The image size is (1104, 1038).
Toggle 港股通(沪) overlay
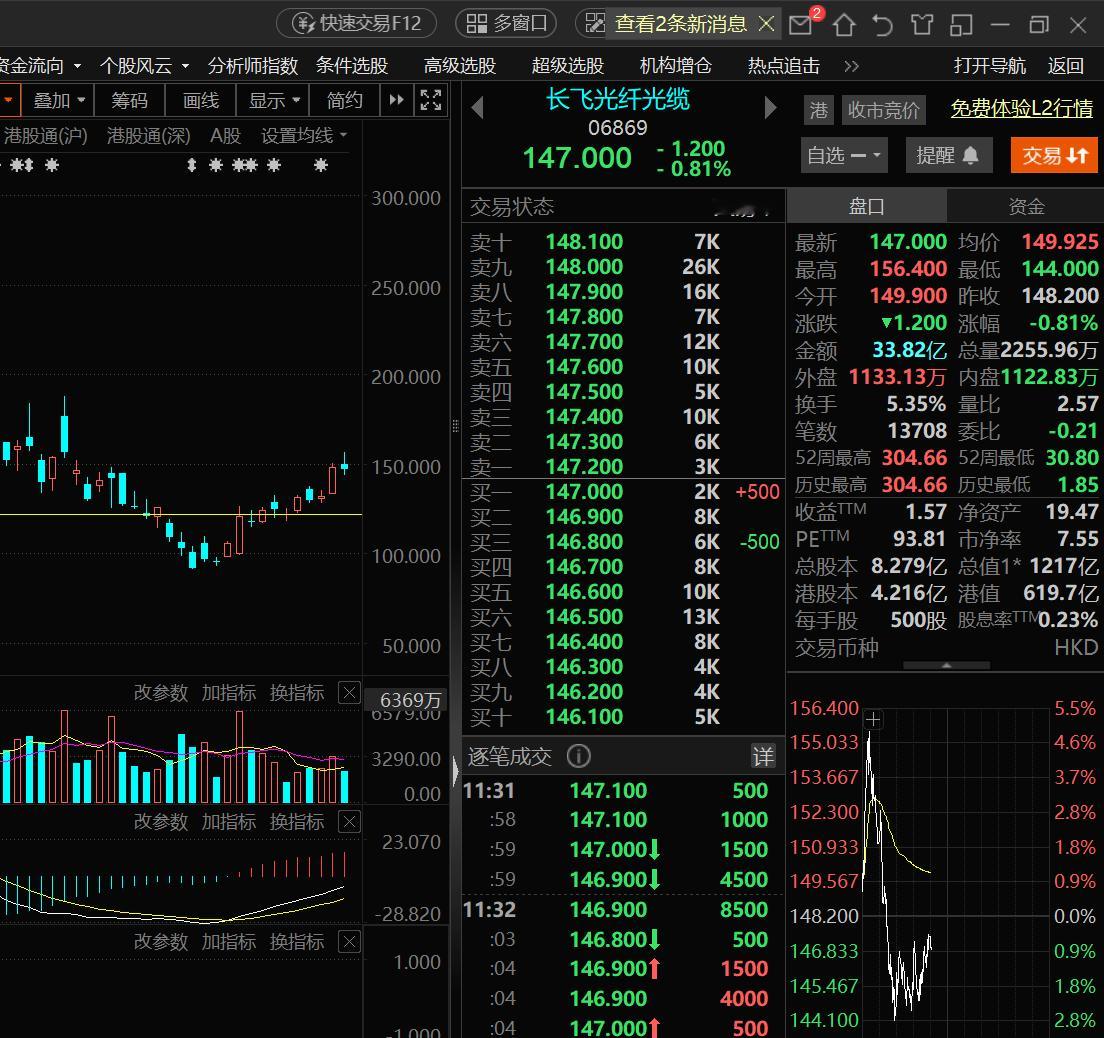tap(46, 135)
